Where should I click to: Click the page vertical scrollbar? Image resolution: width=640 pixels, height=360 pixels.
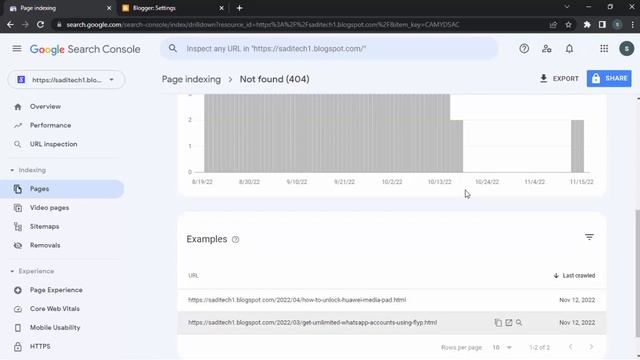pyautogui.click(x=638, y=273)
